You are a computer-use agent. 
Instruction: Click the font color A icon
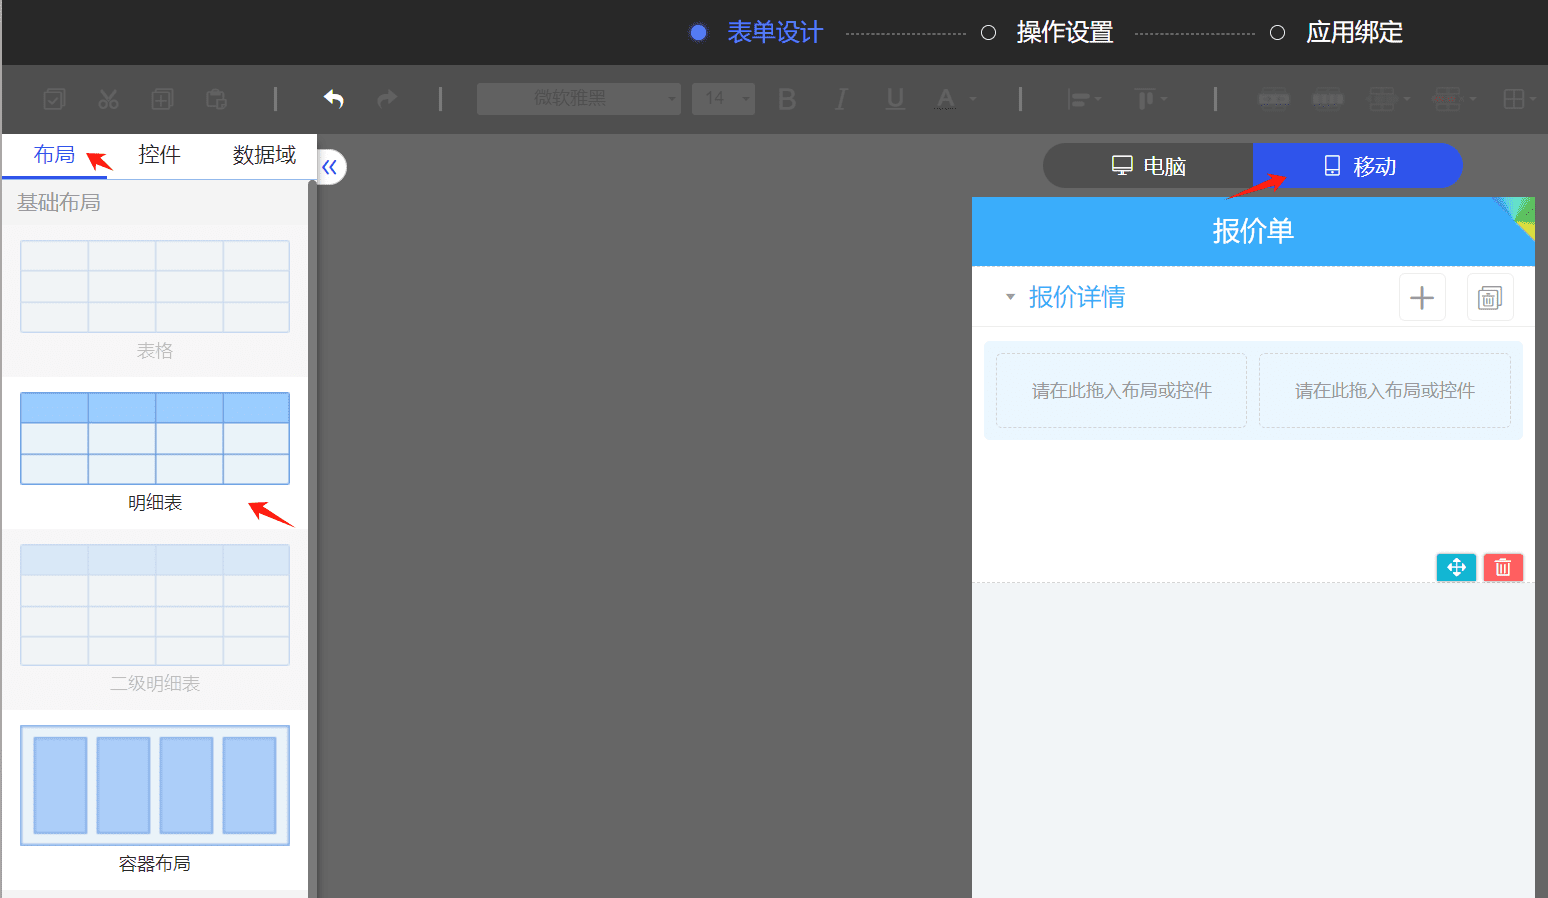point(945,99)
